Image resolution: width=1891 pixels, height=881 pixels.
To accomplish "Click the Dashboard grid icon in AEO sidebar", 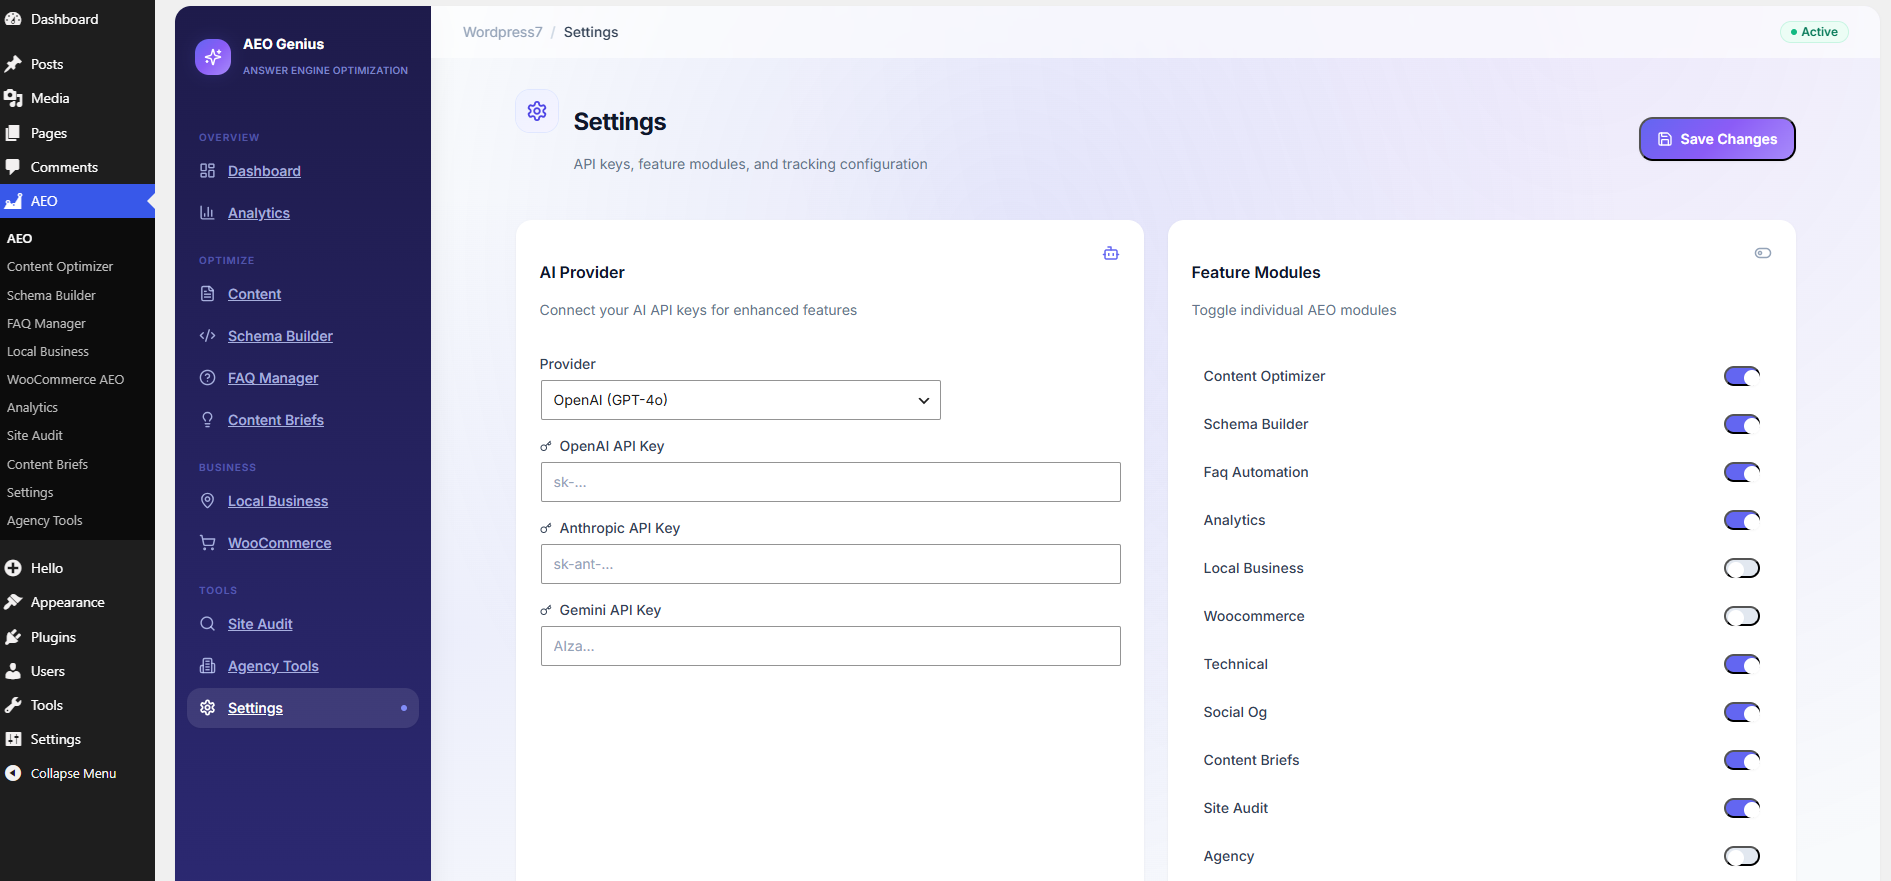I will click(x=207, y=171).
